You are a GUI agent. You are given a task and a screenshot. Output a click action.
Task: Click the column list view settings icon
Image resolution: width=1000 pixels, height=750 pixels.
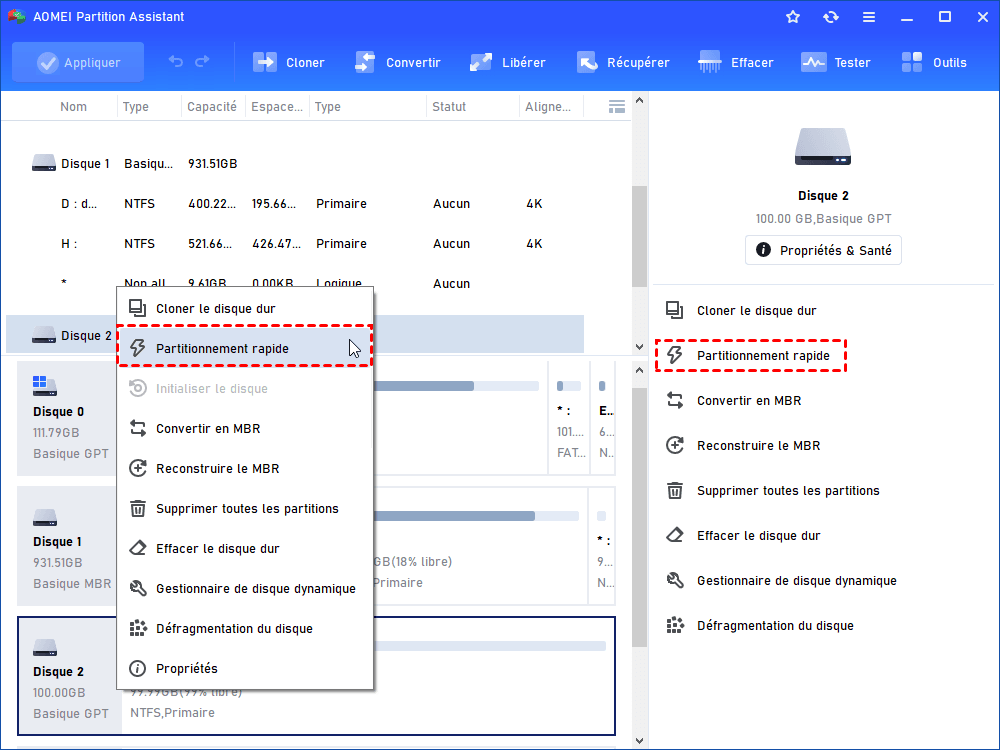point(617,107)
